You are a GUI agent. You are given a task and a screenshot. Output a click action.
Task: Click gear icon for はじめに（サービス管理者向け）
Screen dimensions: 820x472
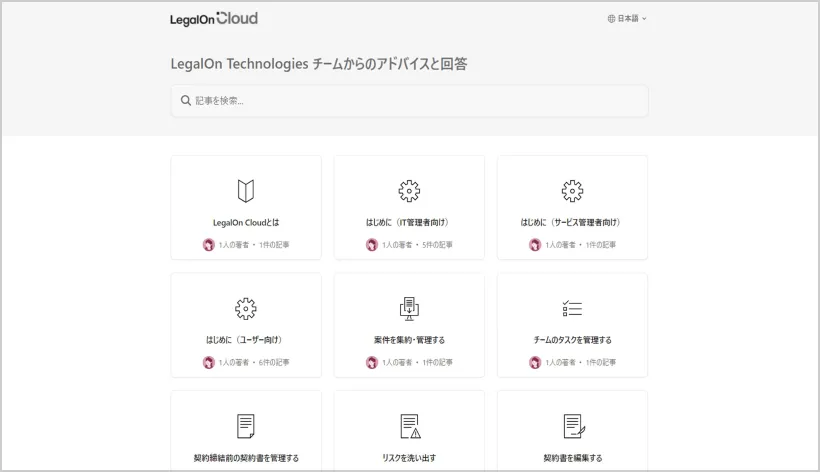point(572,190)
